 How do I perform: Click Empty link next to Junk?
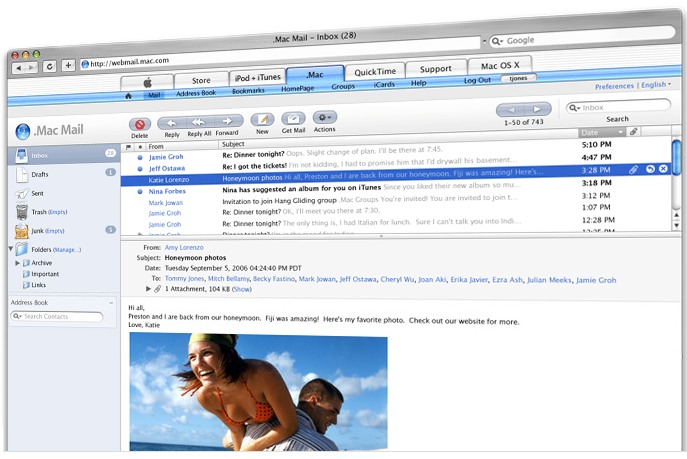click(x=55, y=231)
